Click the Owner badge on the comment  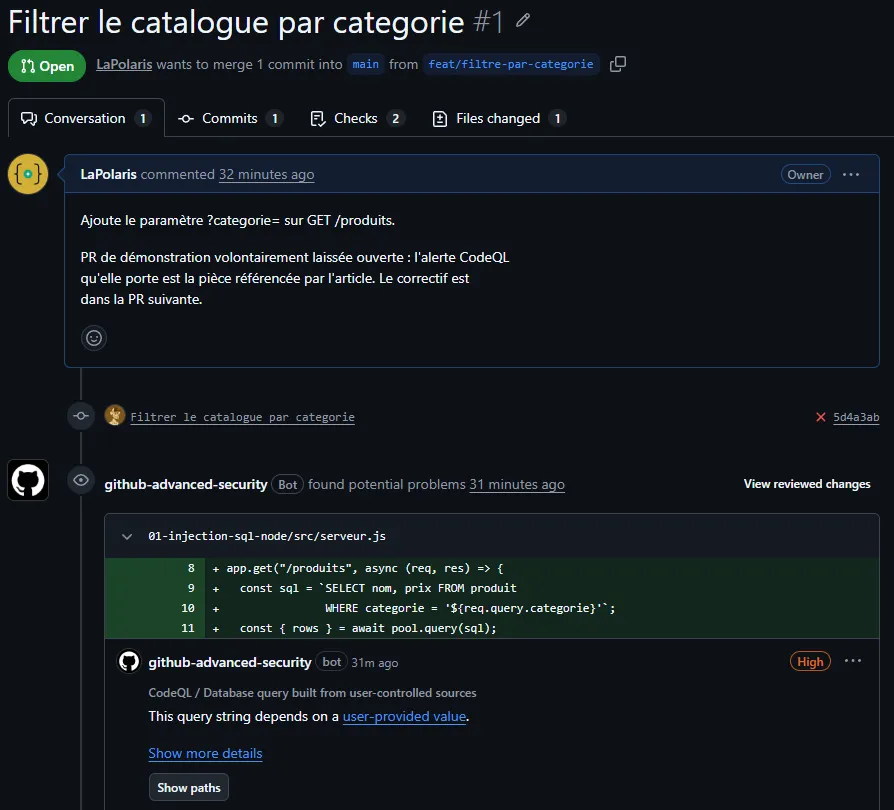tap(805, 174)
